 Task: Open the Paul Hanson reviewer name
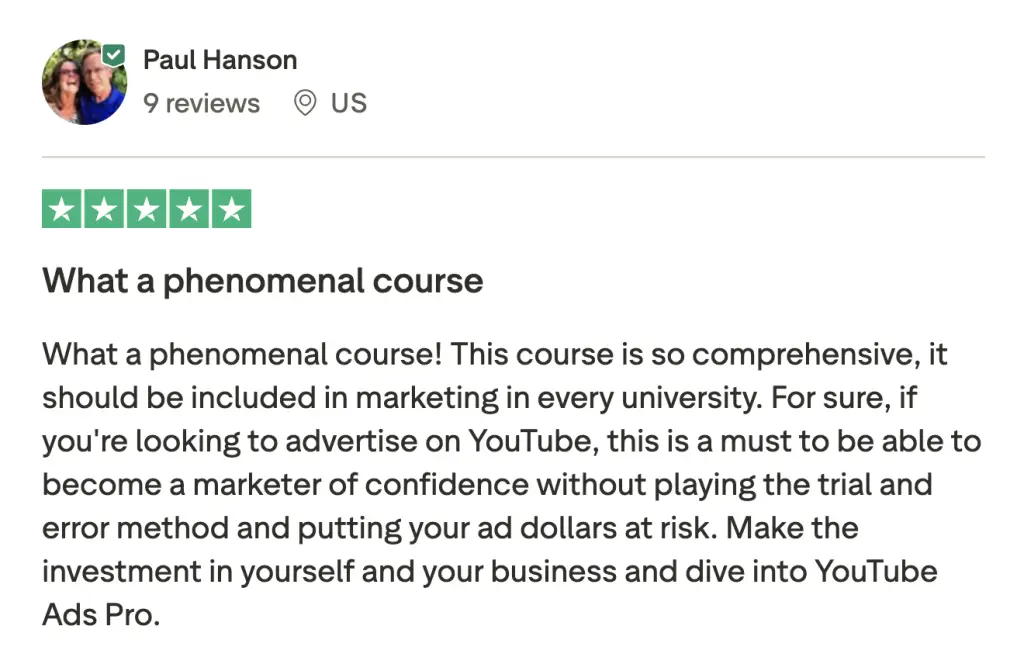coord(220,59)
